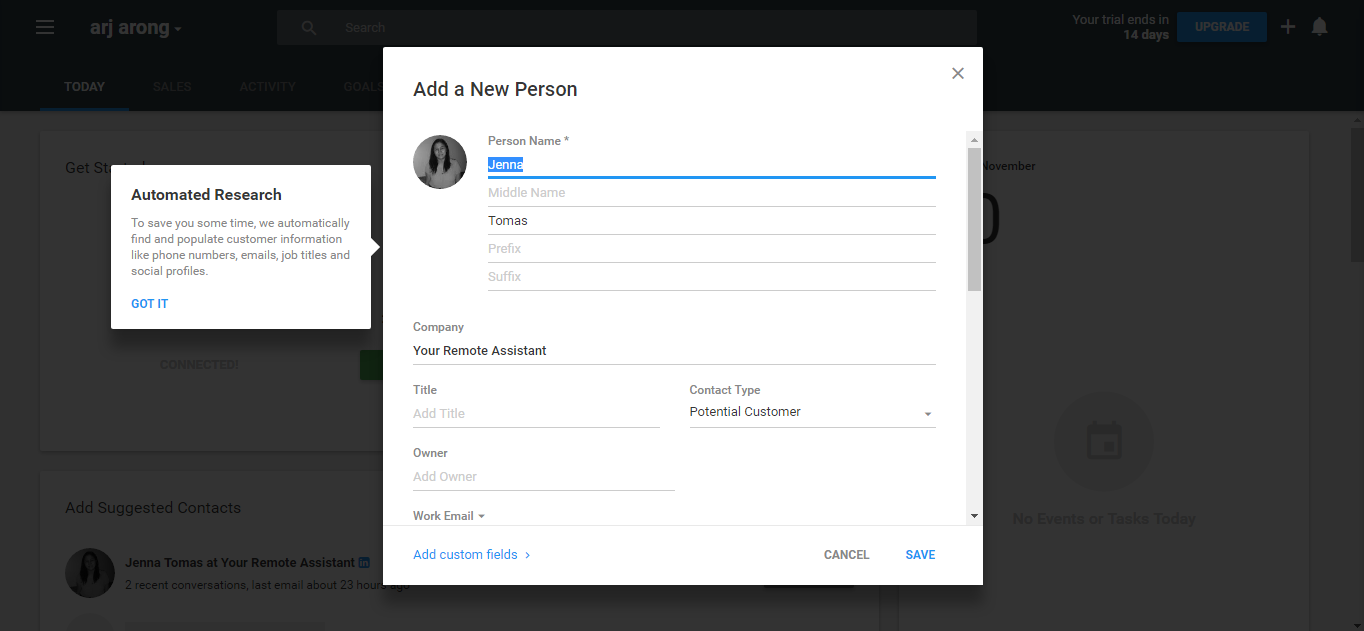Click Add custom fields link
This screenshot has width=1364, height=631.
coord(472,555)
